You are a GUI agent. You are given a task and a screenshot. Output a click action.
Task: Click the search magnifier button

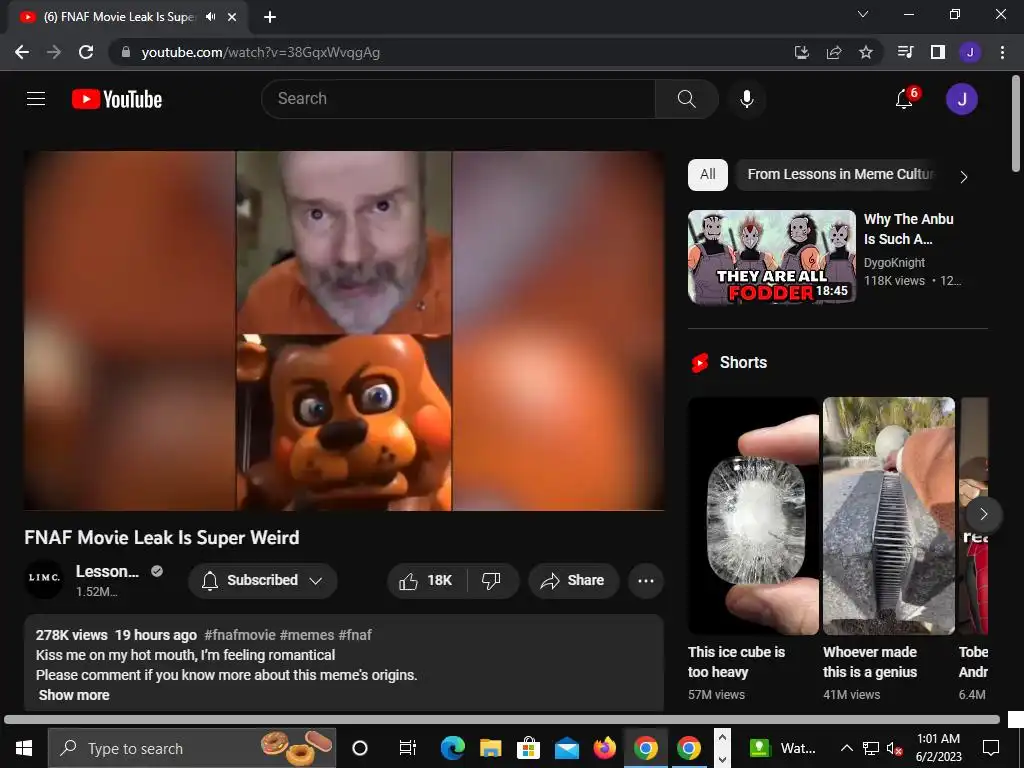click(x=686, y=99)
